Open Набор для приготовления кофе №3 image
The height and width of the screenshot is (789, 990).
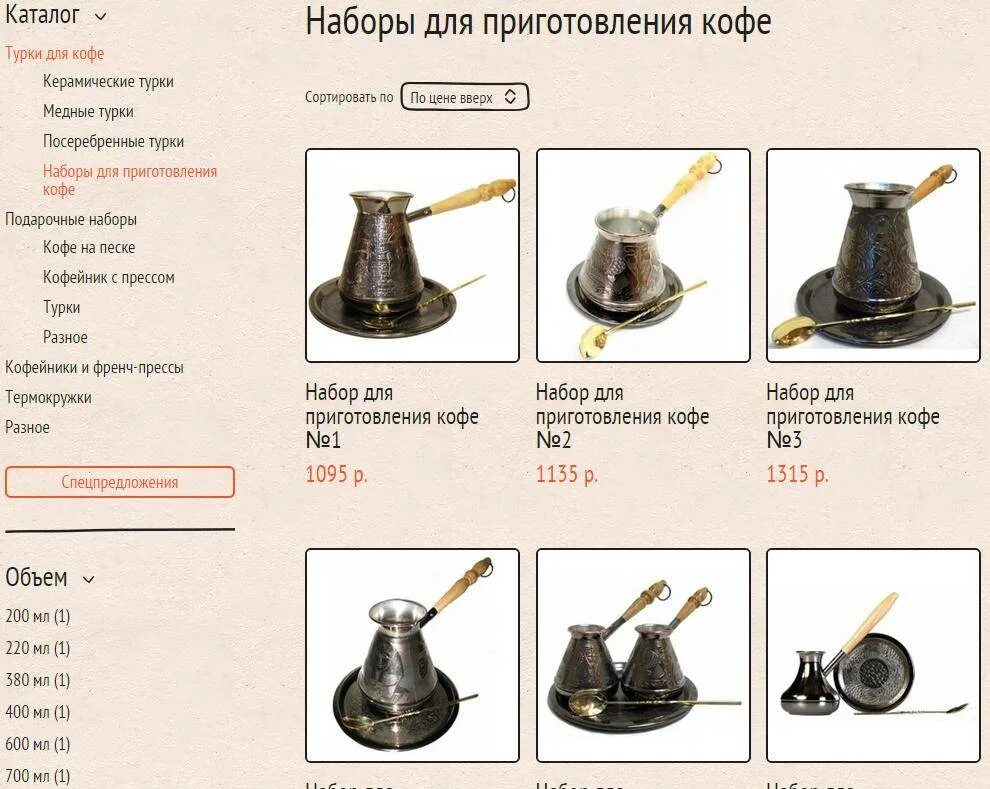tap(873, 256)
